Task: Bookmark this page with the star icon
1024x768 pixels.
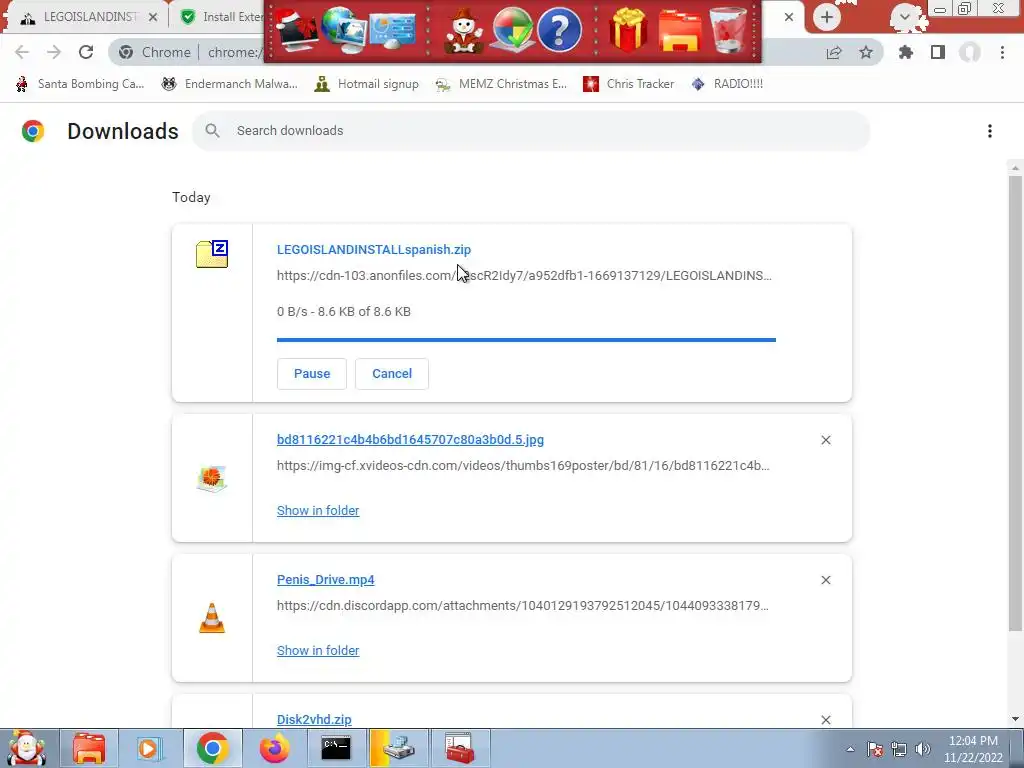Action: (866, 52)
